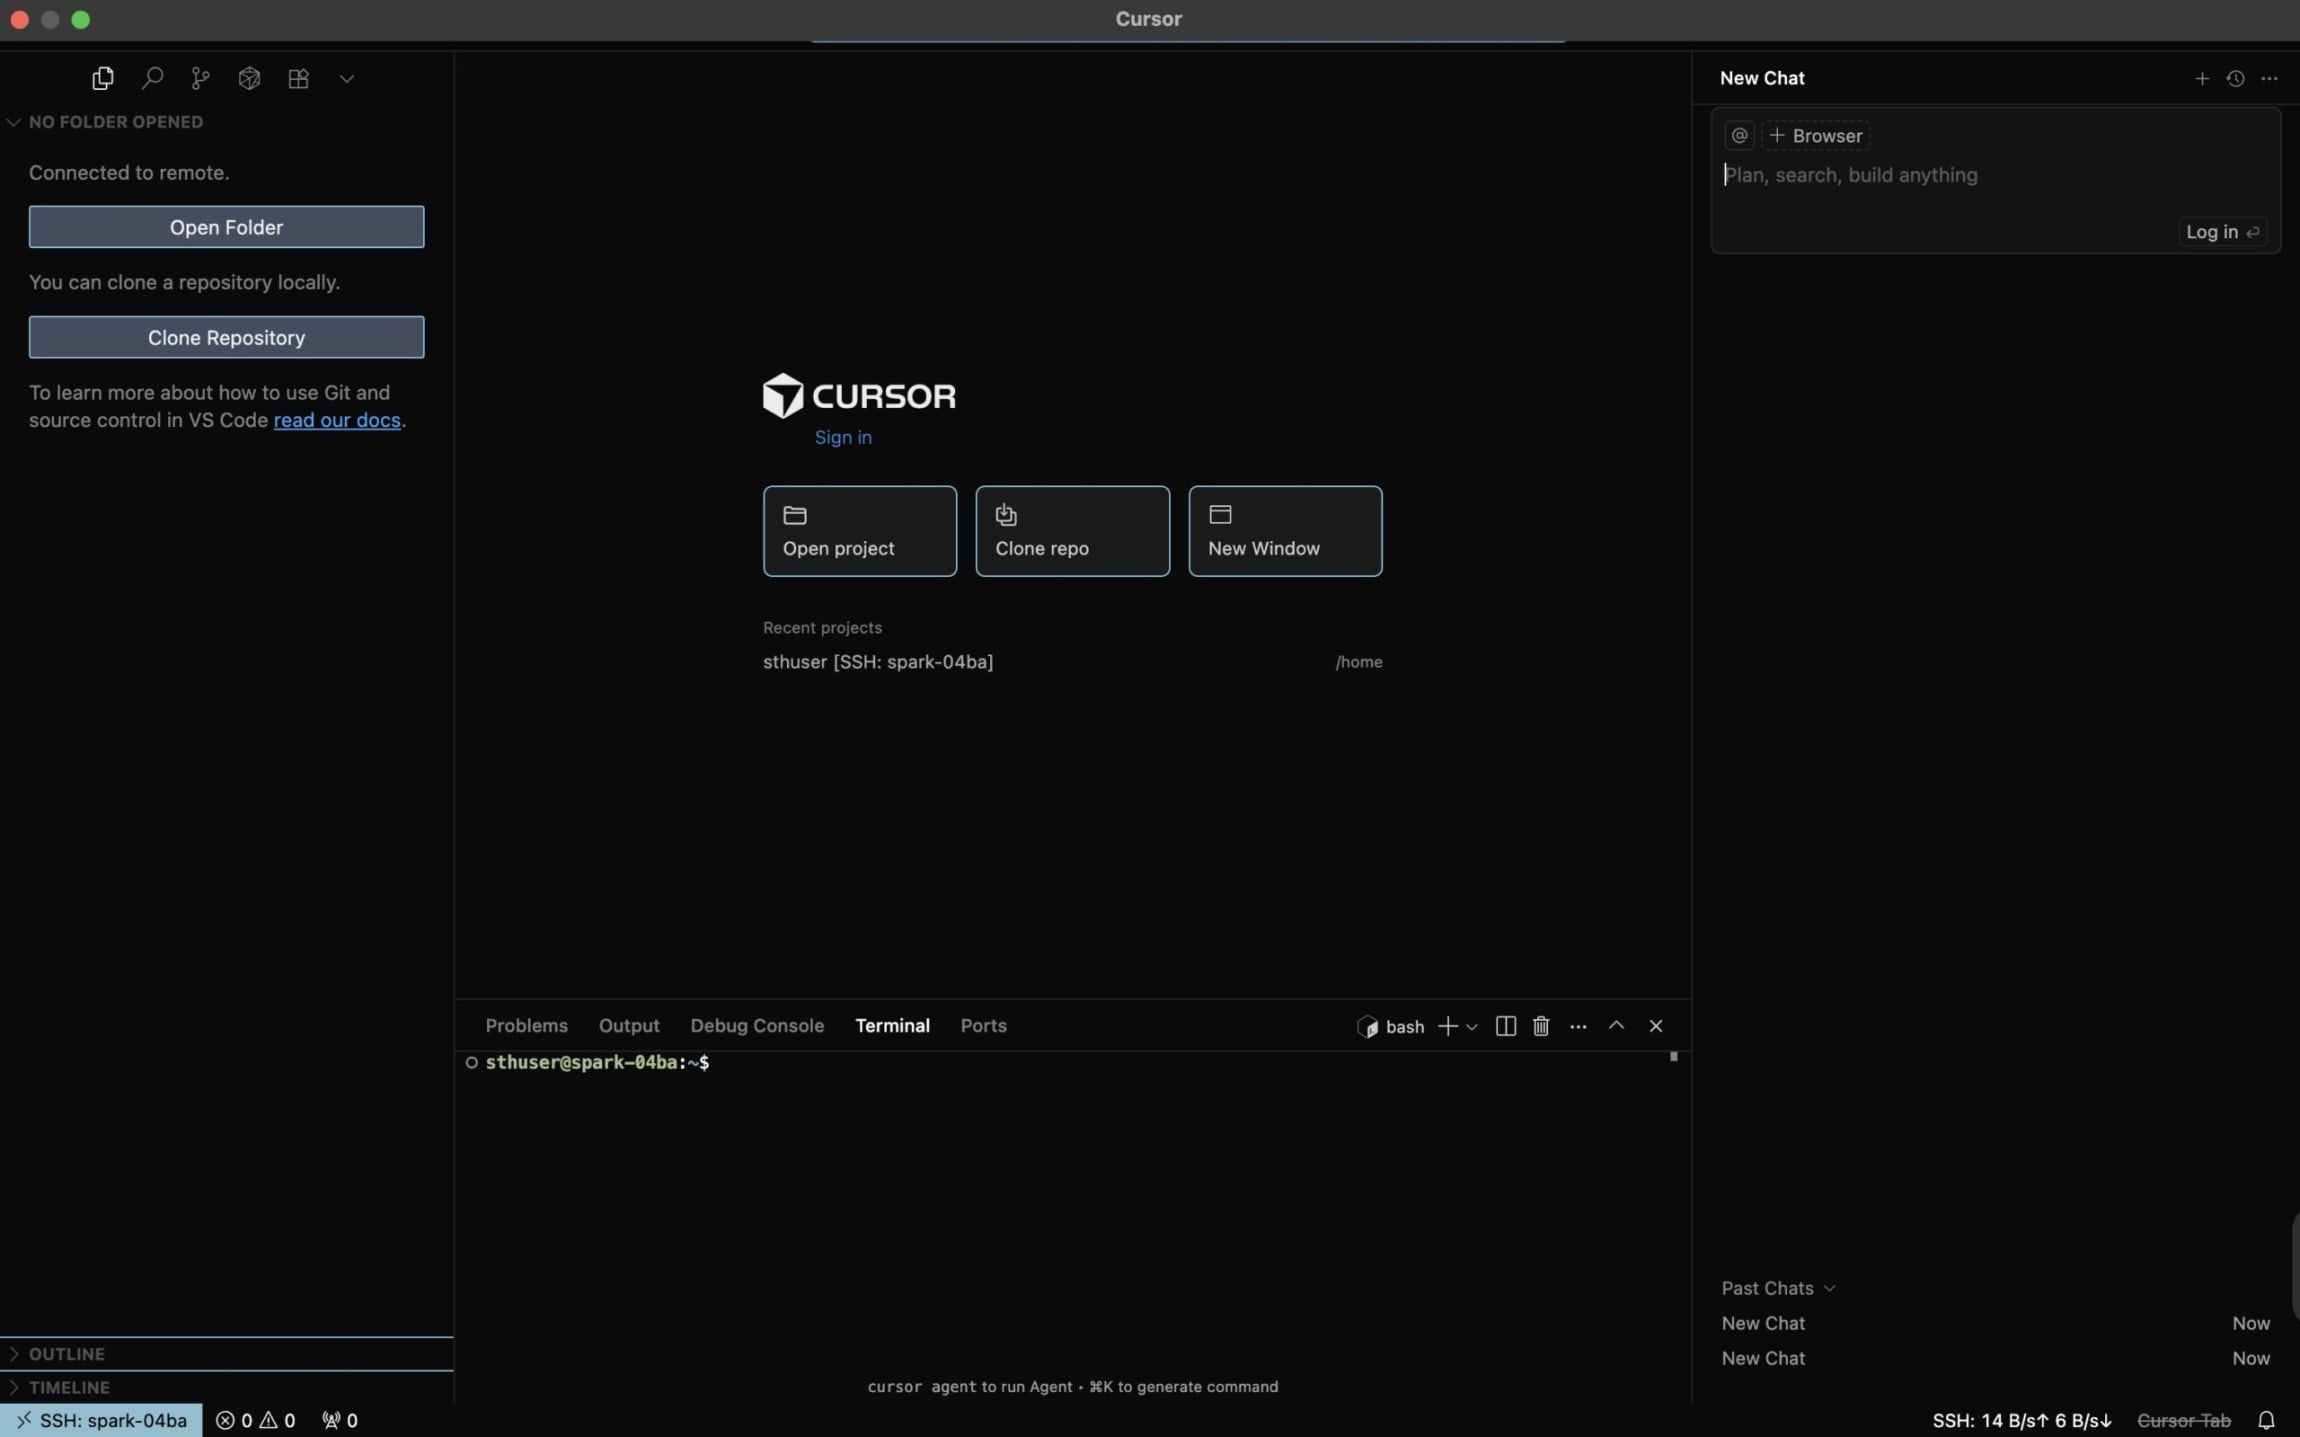Image resolution: width=2300 pixels, height=1437 pixels.
Task: Open chat history via clock icon
Action: pos(2235,78)
